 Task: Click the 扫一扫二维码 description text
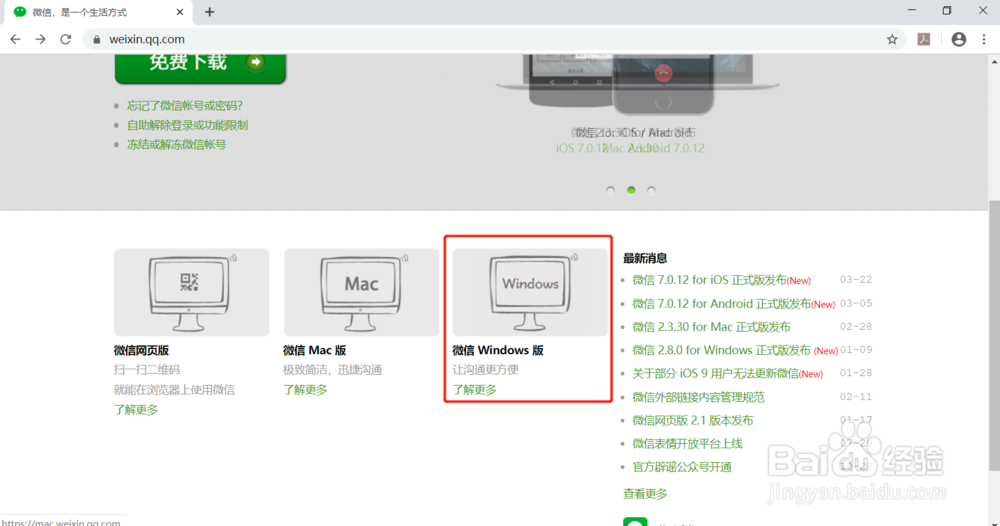point(147,370)
